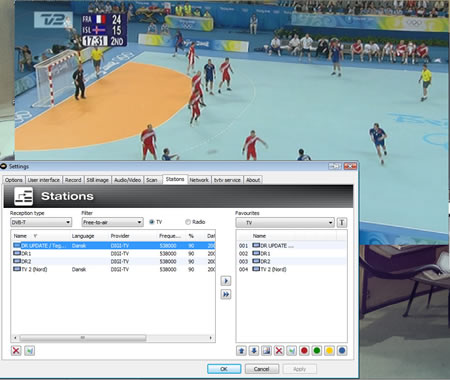Add selected station to favourites with single arrow
450x380 pixels.
coord(226,281)
